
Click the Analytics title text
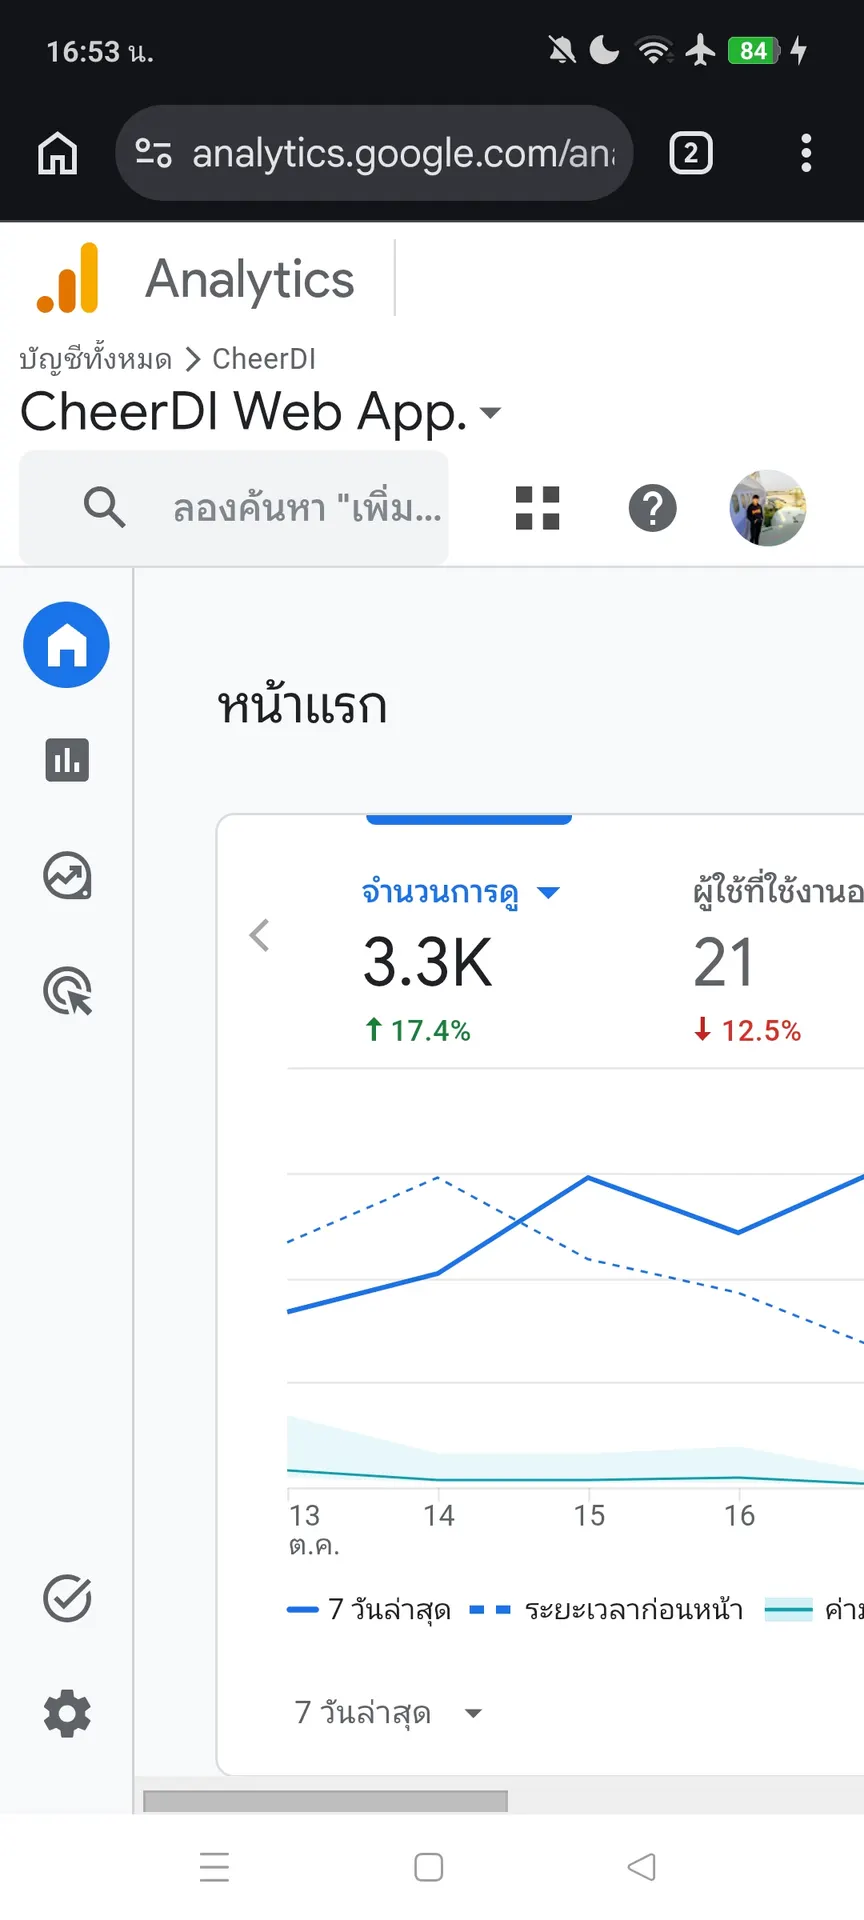coord(250,279)
